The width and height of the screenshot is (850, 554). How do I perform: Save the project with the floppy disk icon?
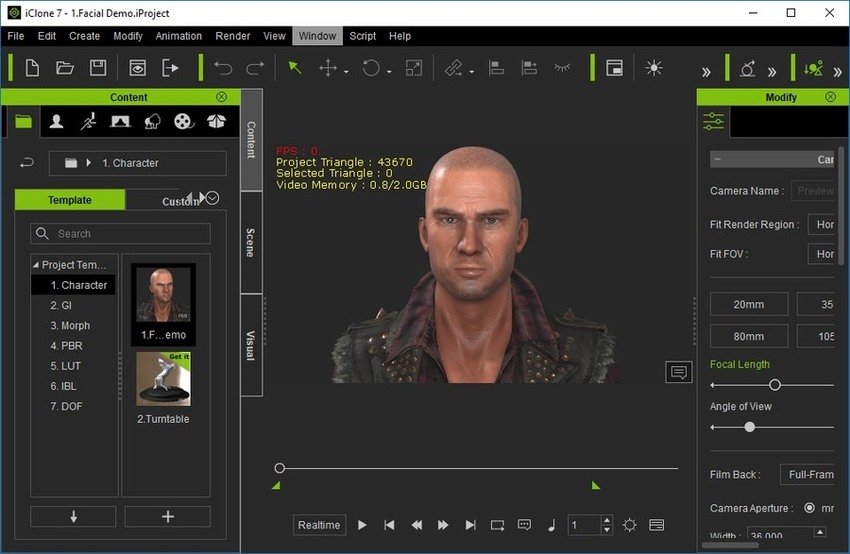[98, 68]
